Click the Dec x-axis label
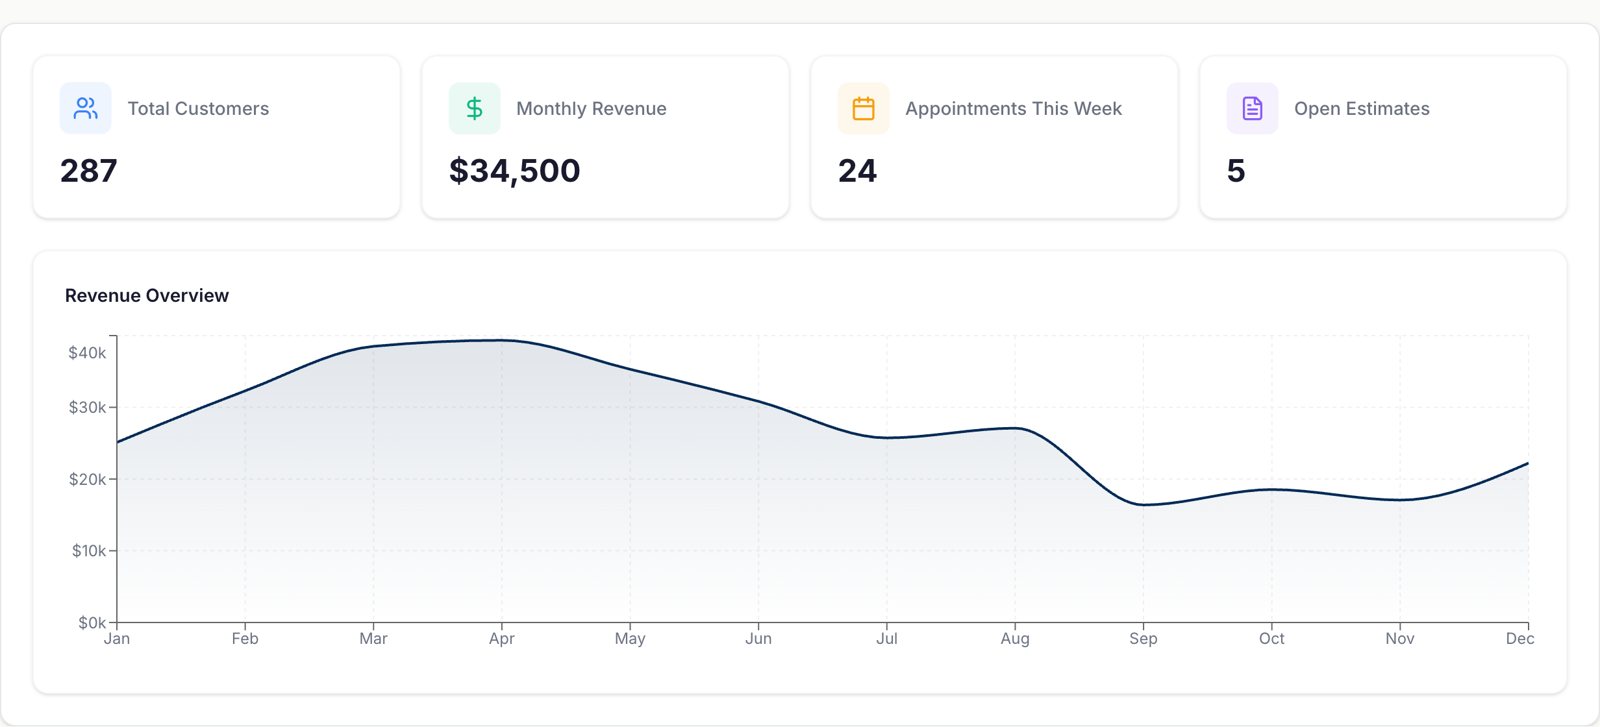The width and height of the screenshot is (1600, 727). pos(1520,639)
